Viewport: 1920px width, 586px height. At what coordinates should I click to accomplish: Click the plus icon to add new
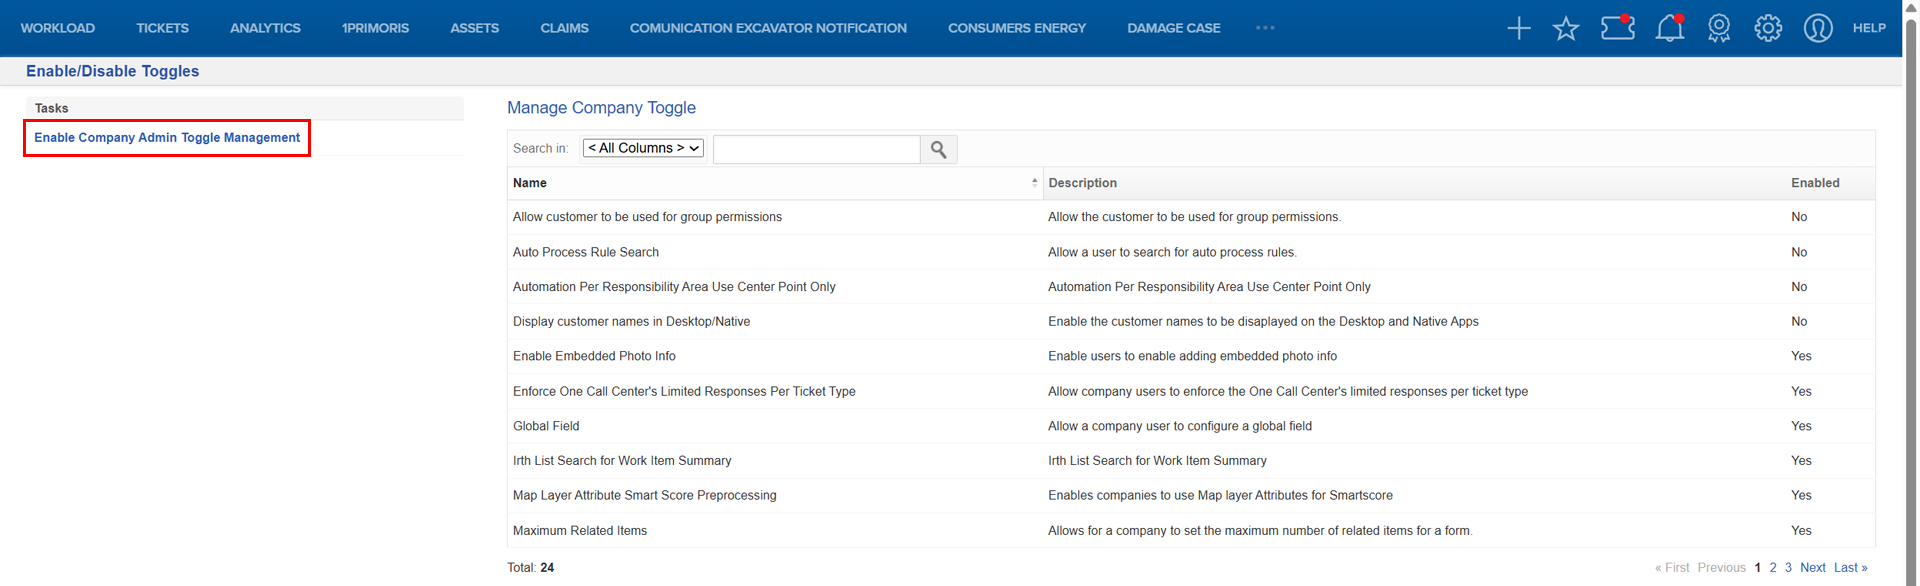(x=1518, y=28)
